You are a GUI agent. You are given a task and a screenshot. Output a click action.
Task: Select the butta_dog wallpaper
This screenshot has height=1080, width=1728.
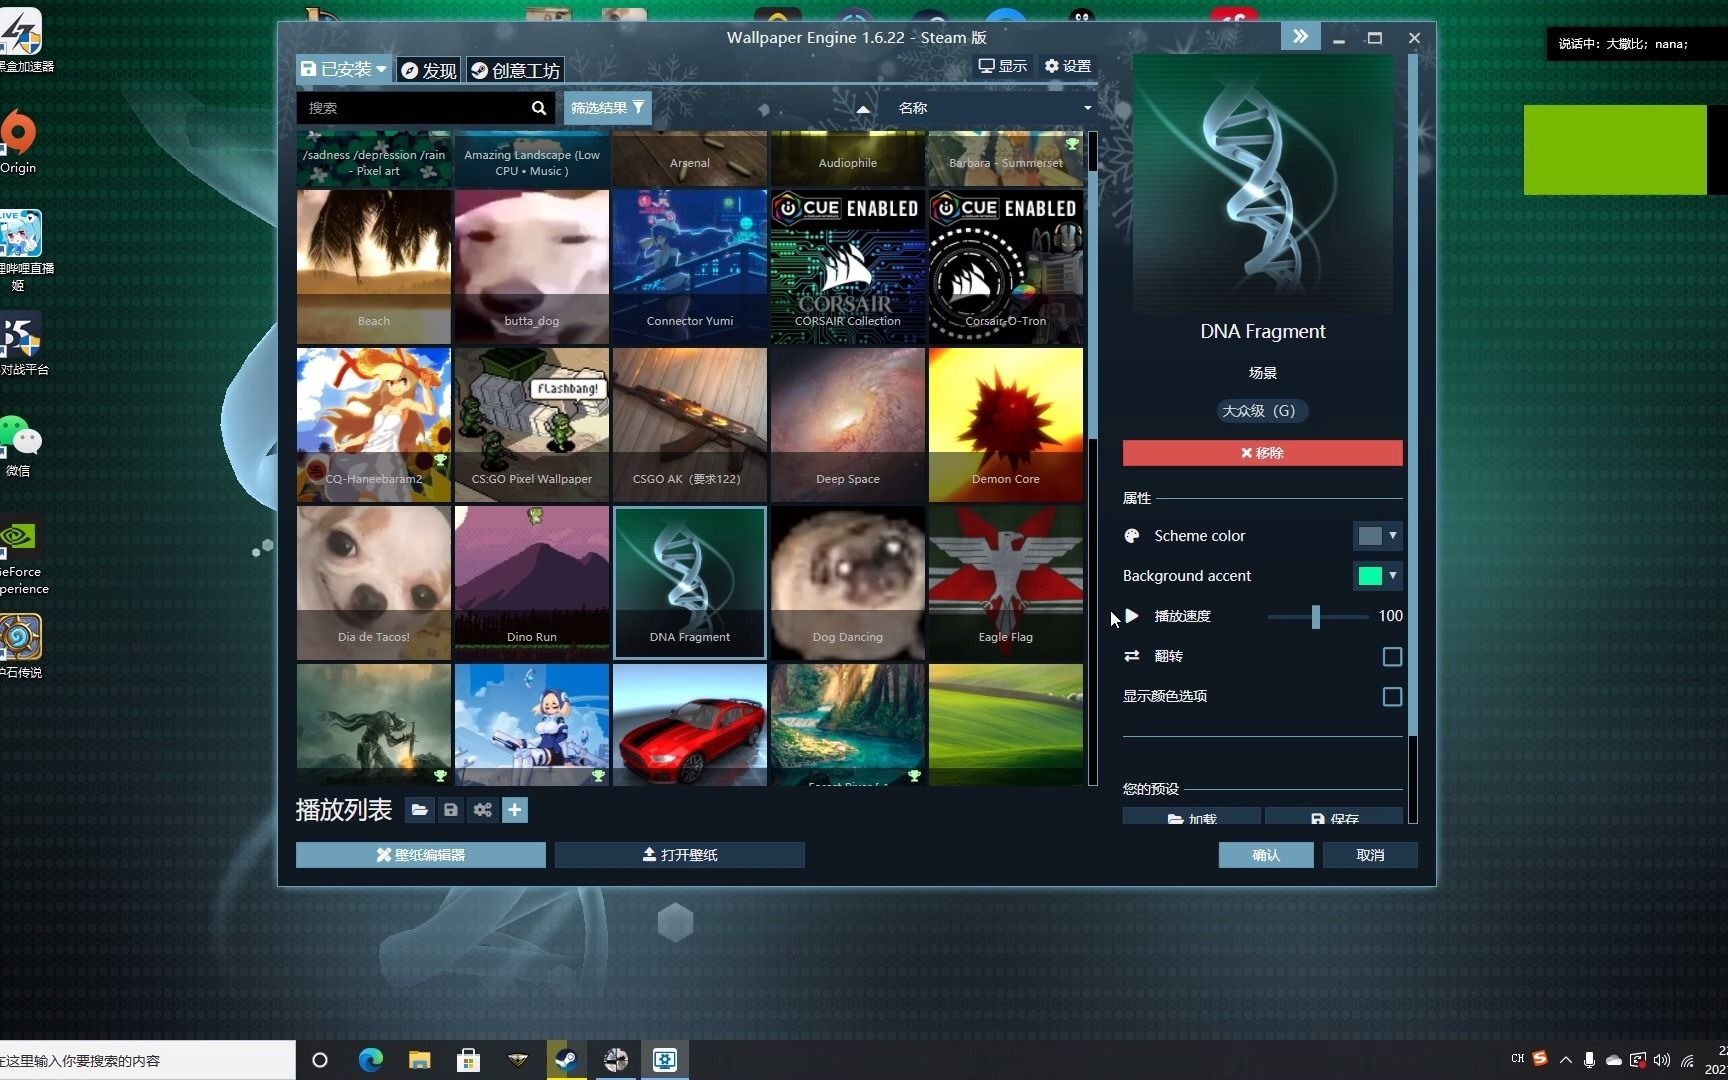[532, 267]
